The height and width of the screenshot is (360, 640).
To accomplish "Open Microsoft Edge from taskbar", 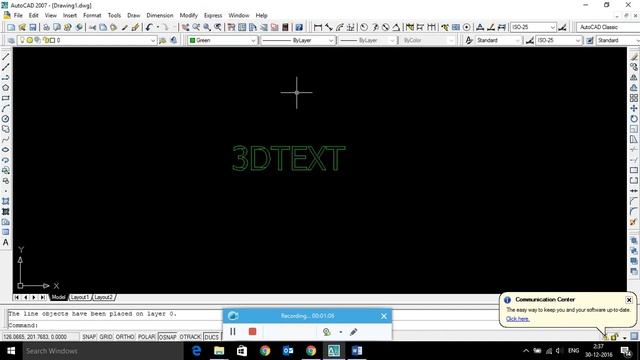I will [196, 351].
